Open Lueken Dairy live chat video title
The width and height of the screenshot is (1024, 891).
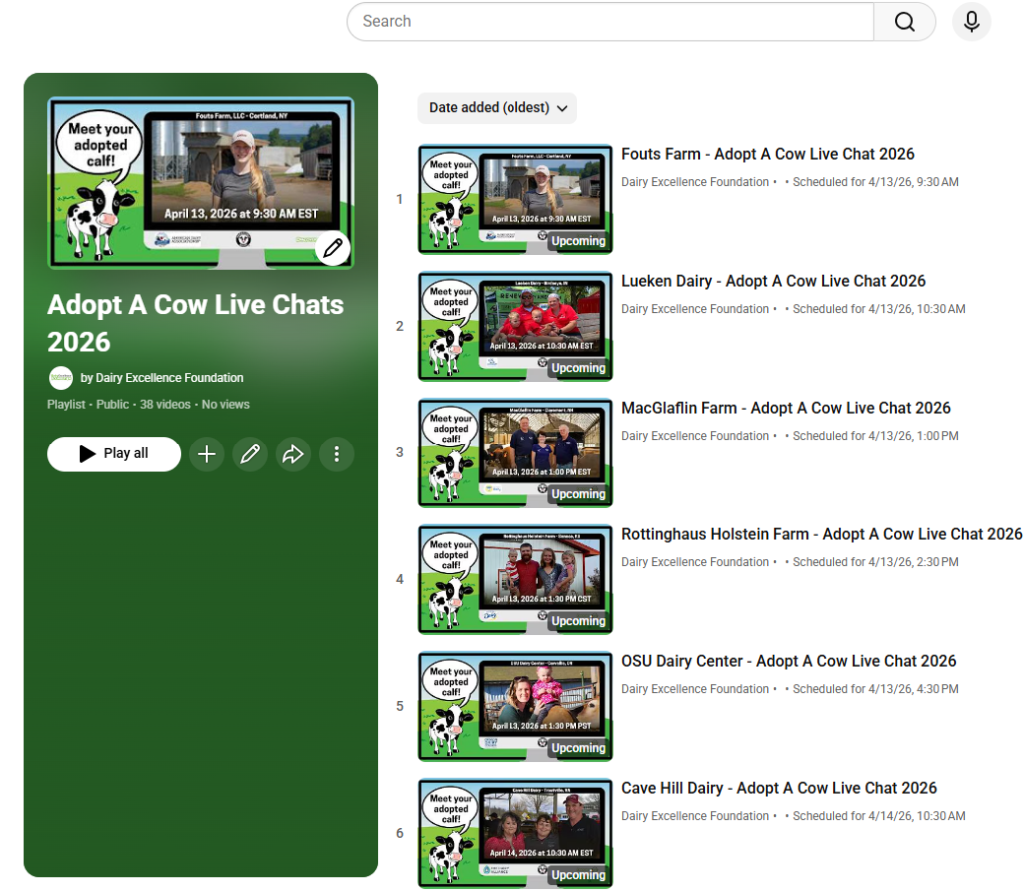773,281
